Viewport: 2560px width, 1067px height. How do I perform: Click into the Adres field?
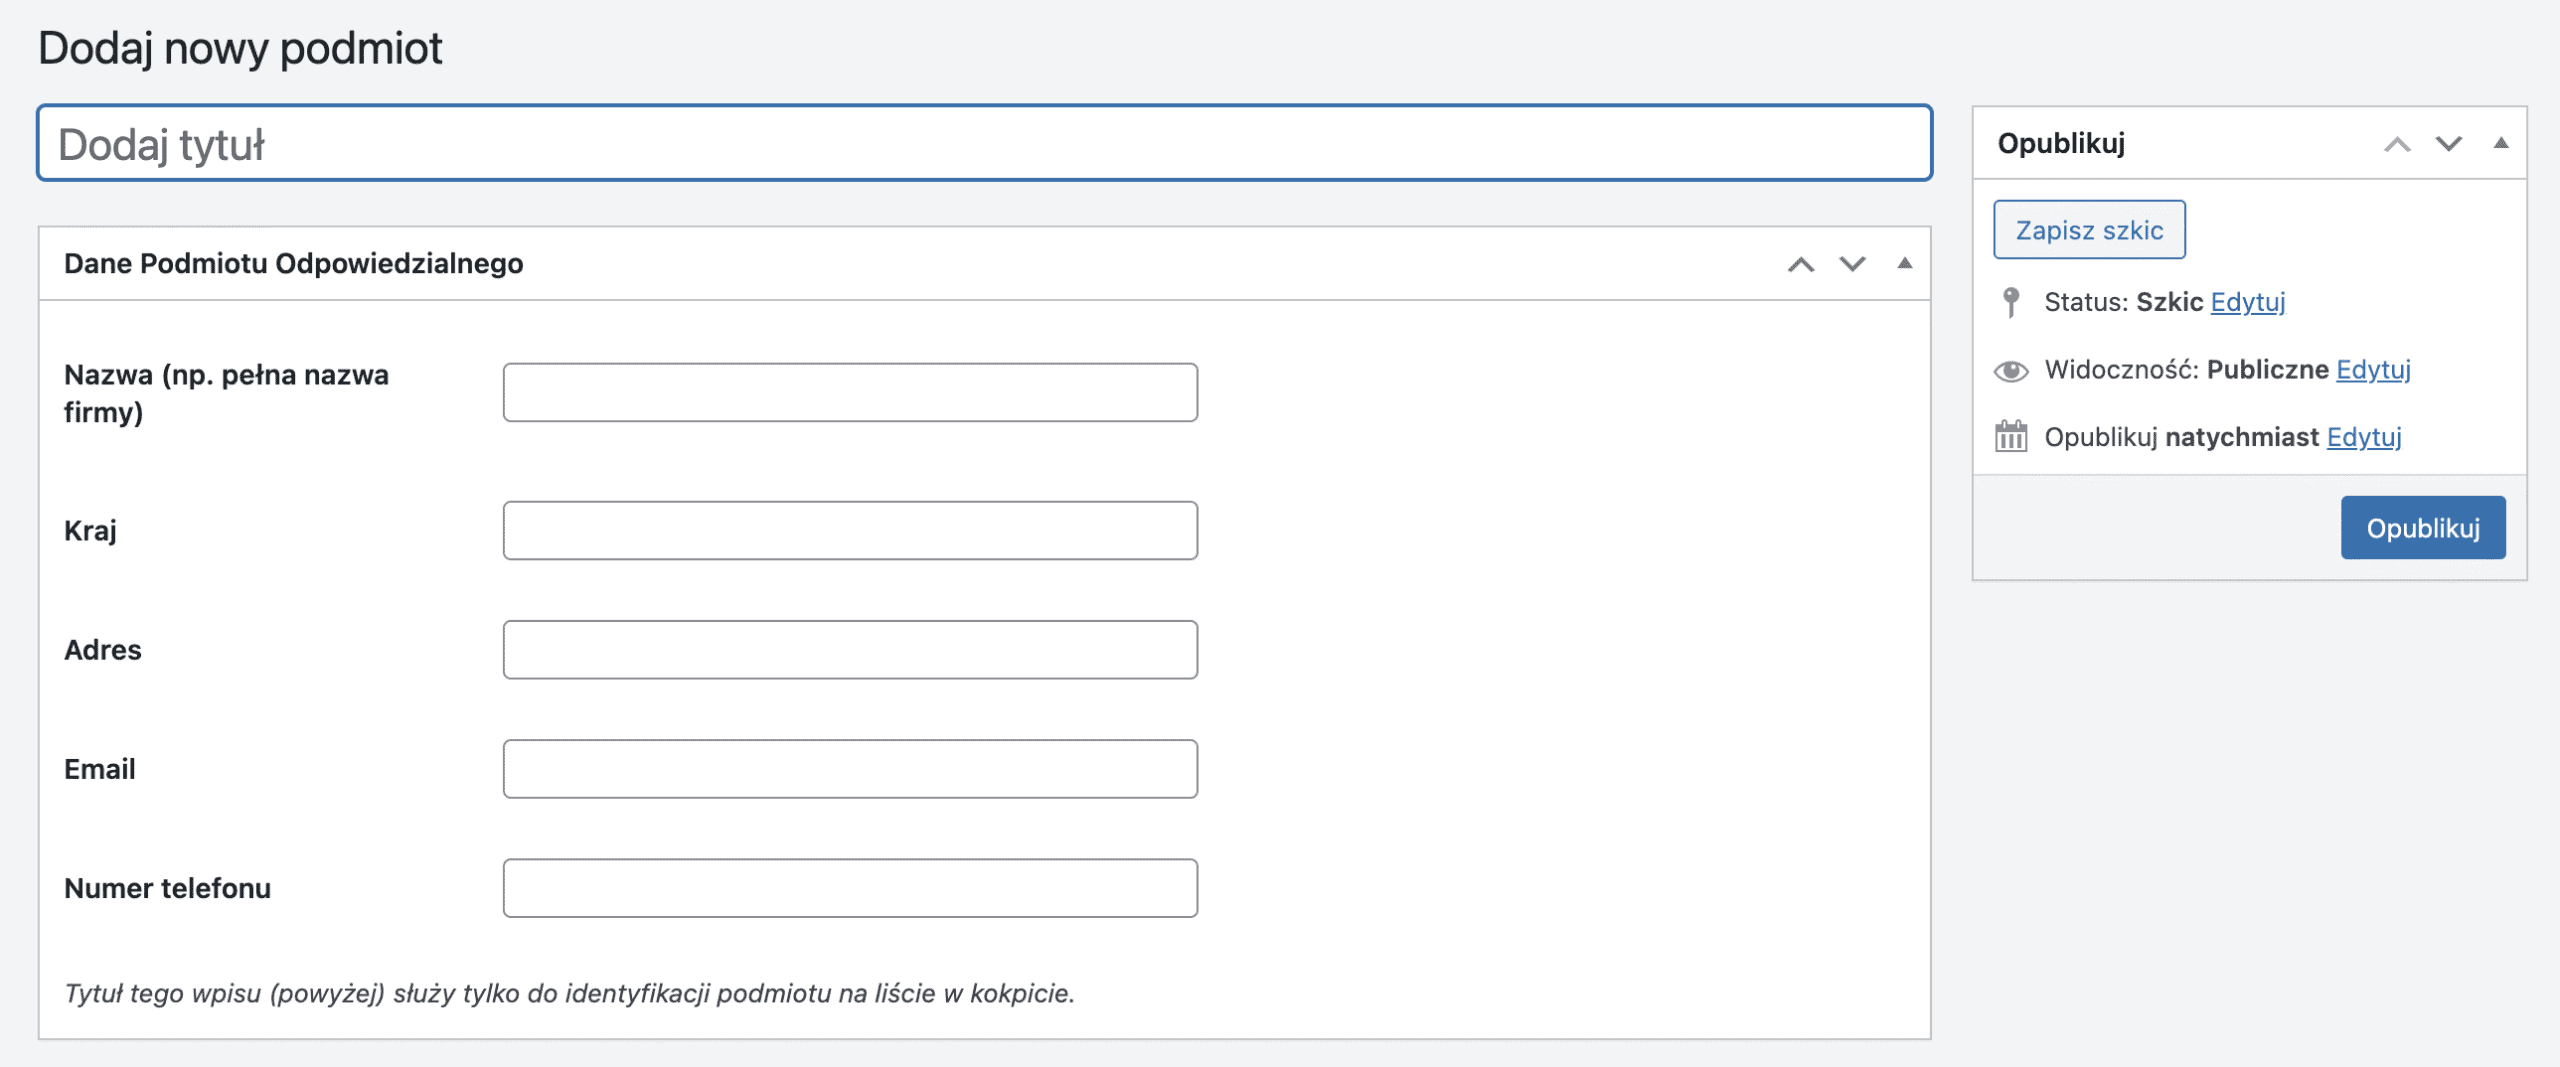pos(850,650)
